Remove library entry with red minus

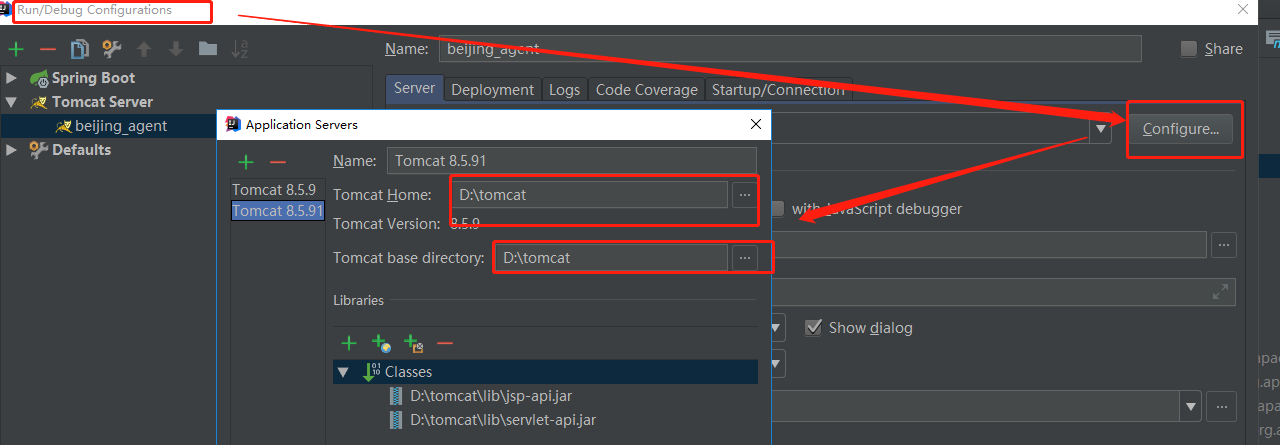tap(445, 343)
